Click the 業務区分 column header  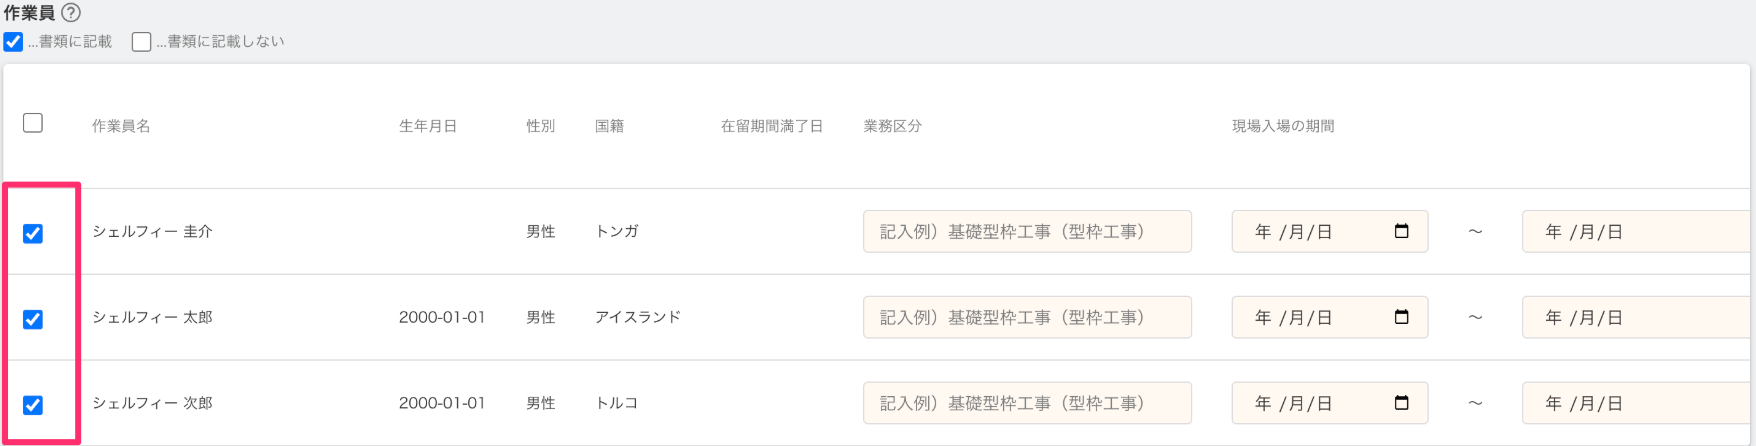tap(892, 126)
